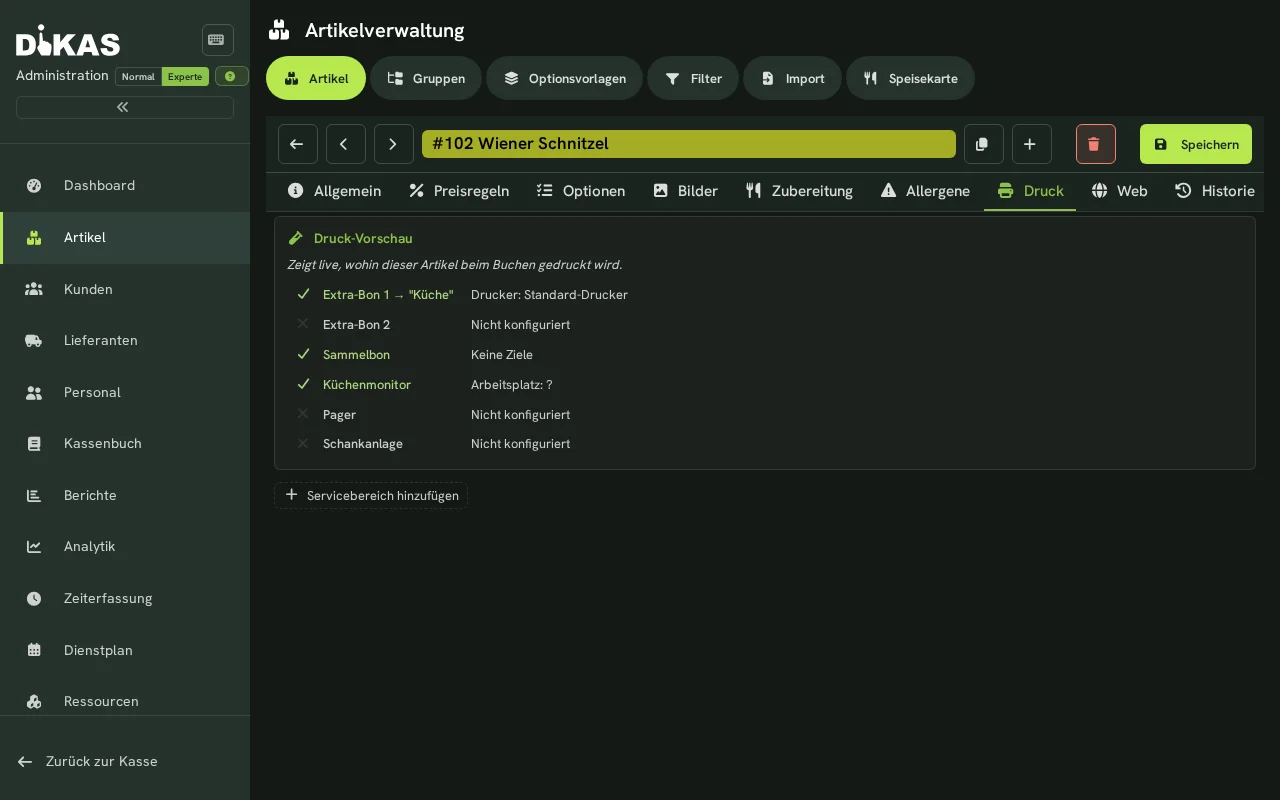Click the duplicate article copy icon

pos(983,144)
